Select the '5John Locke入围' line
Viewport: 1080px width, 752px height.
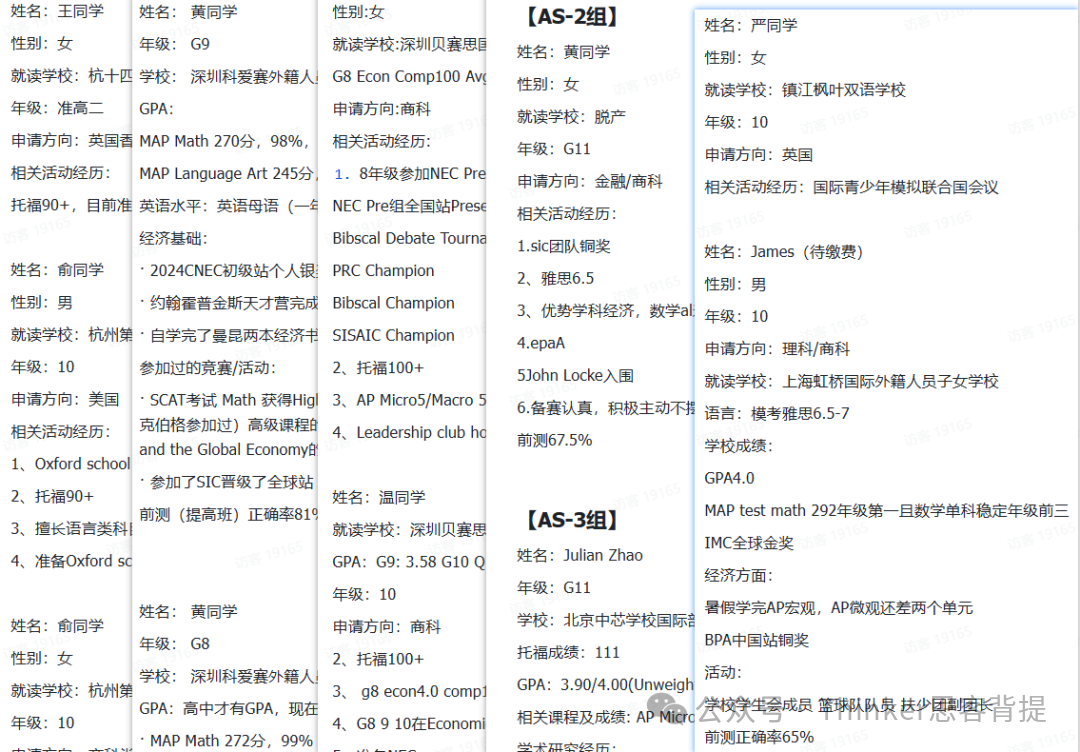[575, 376]
